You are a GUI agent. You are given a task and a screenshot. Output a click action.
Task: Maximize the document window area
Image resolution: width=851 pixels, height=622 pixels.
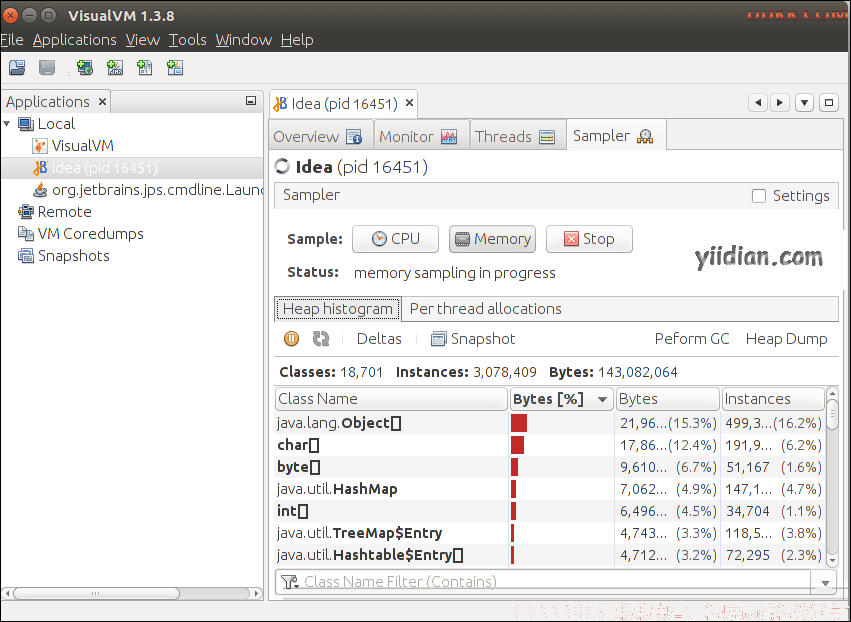[x=829, y=102]
